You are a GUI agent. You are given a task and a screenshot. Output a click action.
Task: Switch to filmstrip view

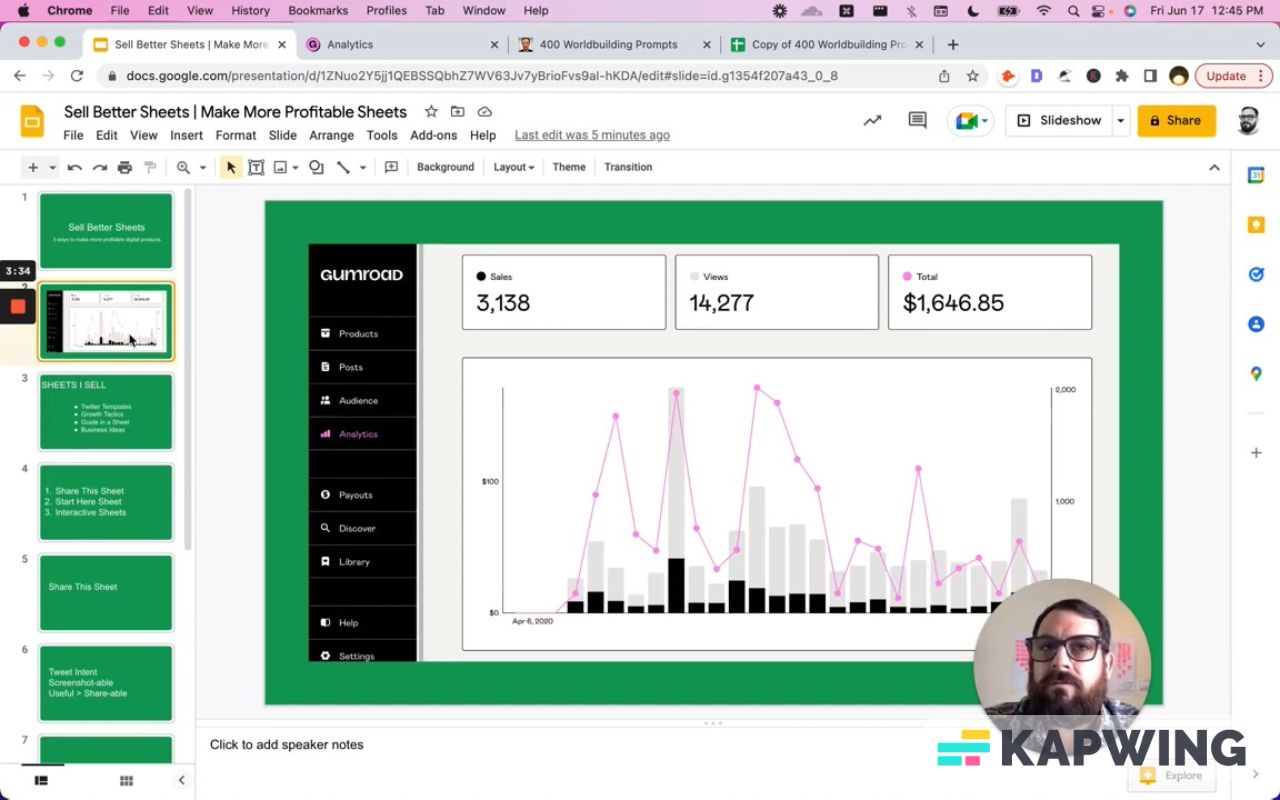tap(41, 780)
